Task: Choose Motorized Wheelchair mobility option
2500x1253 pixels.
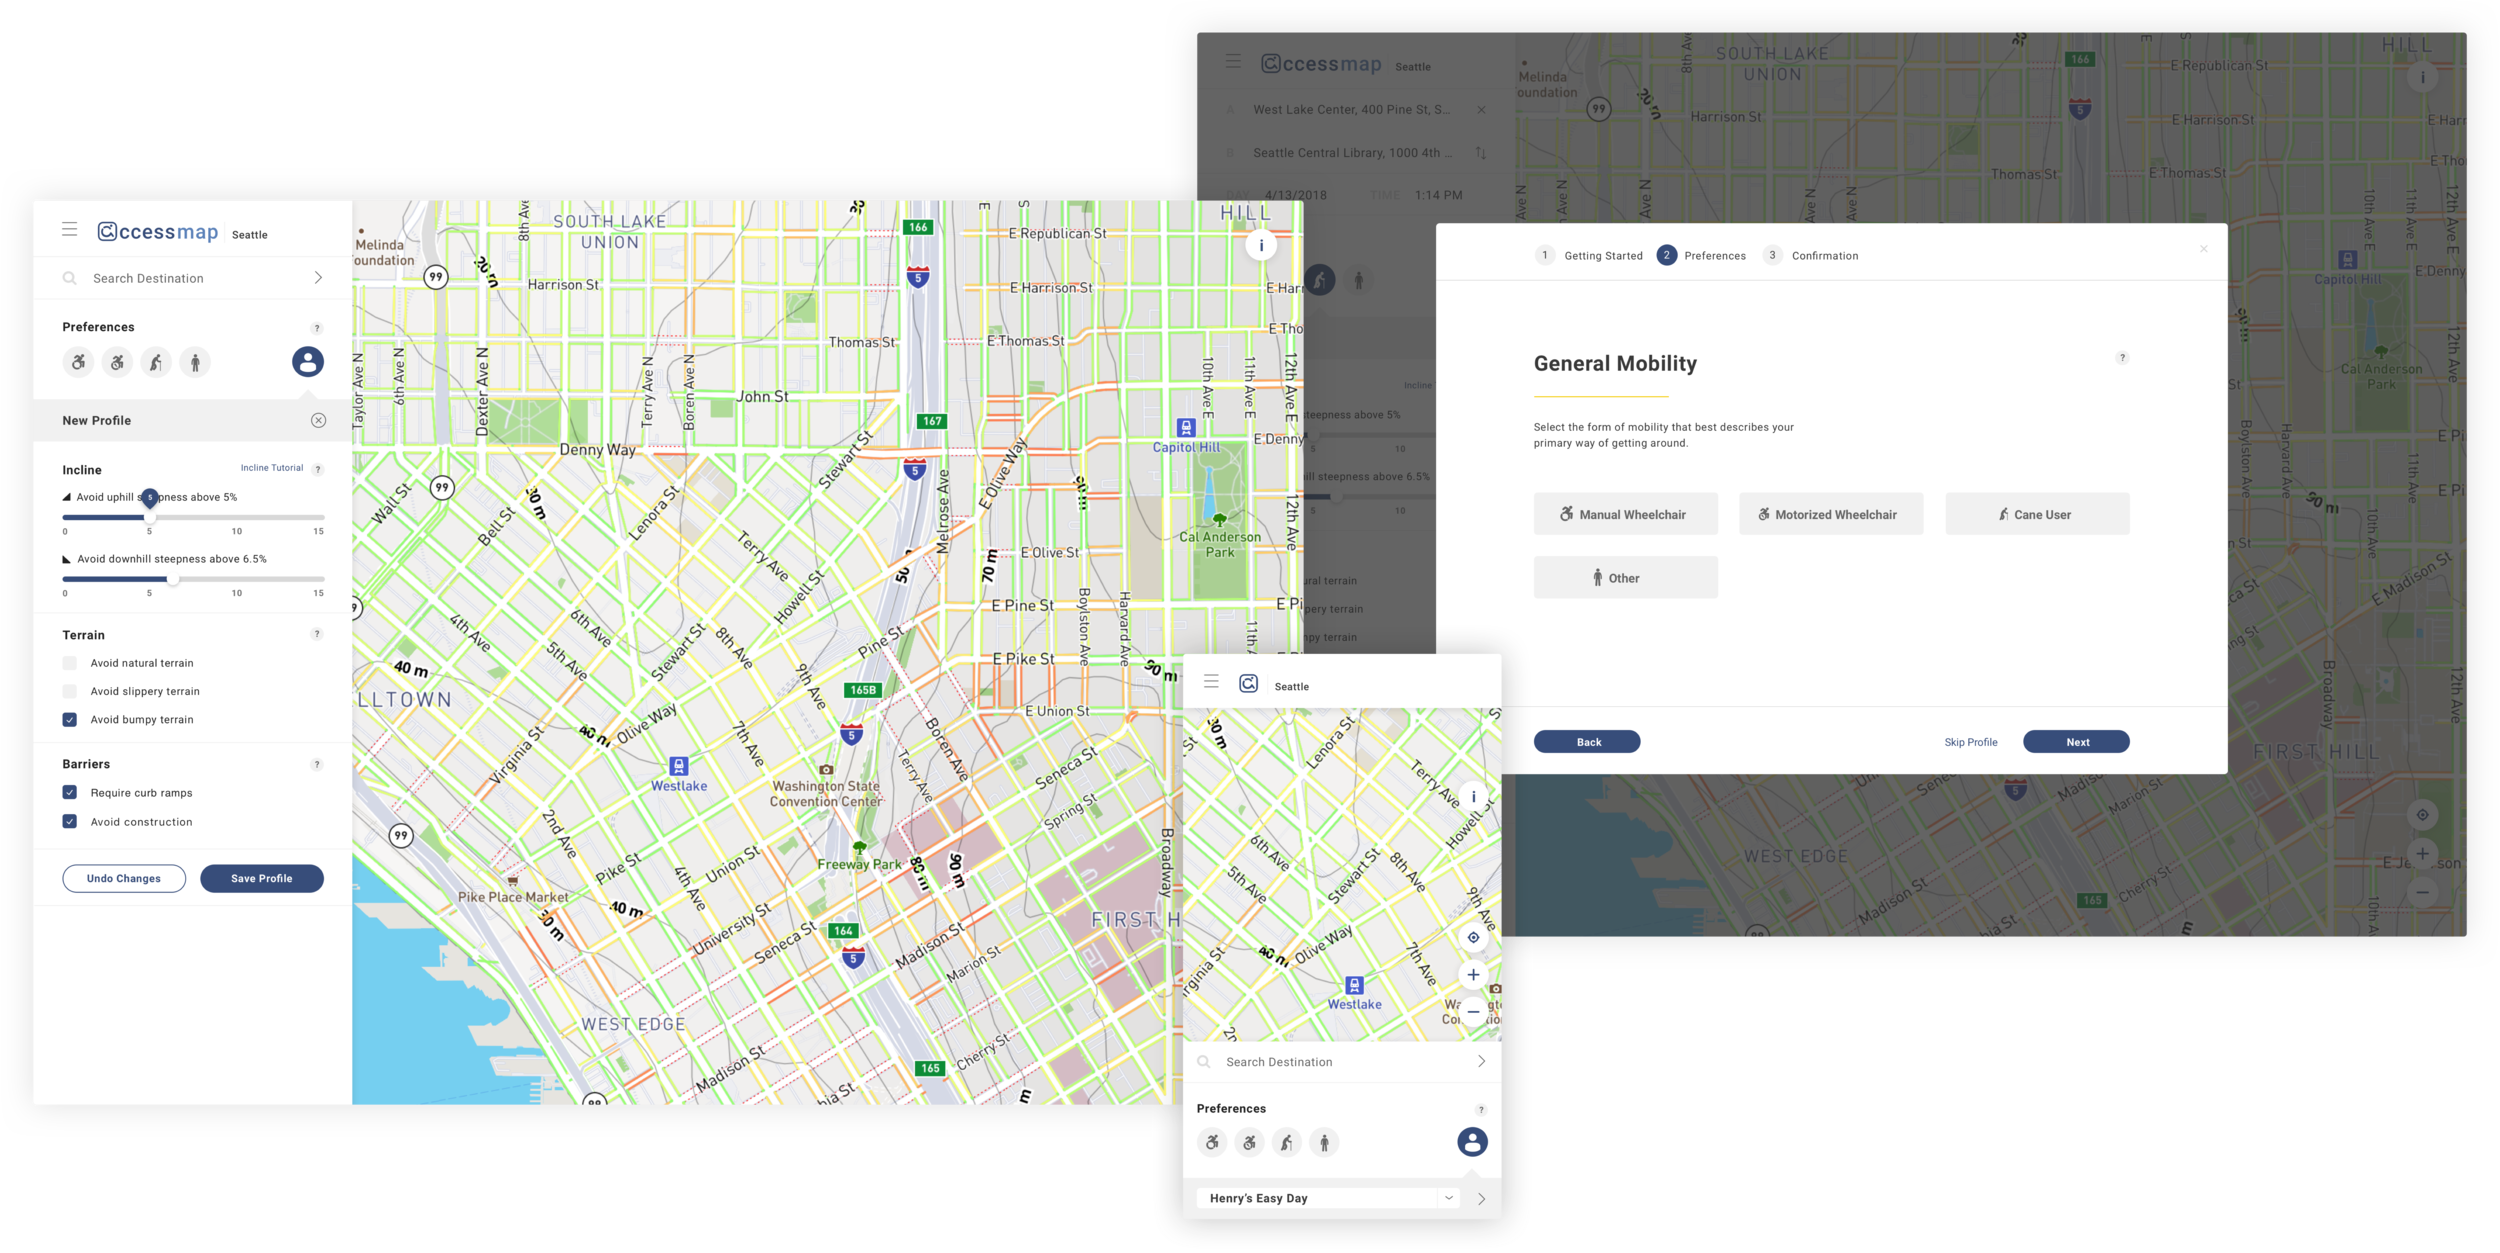Action: 1830,514
